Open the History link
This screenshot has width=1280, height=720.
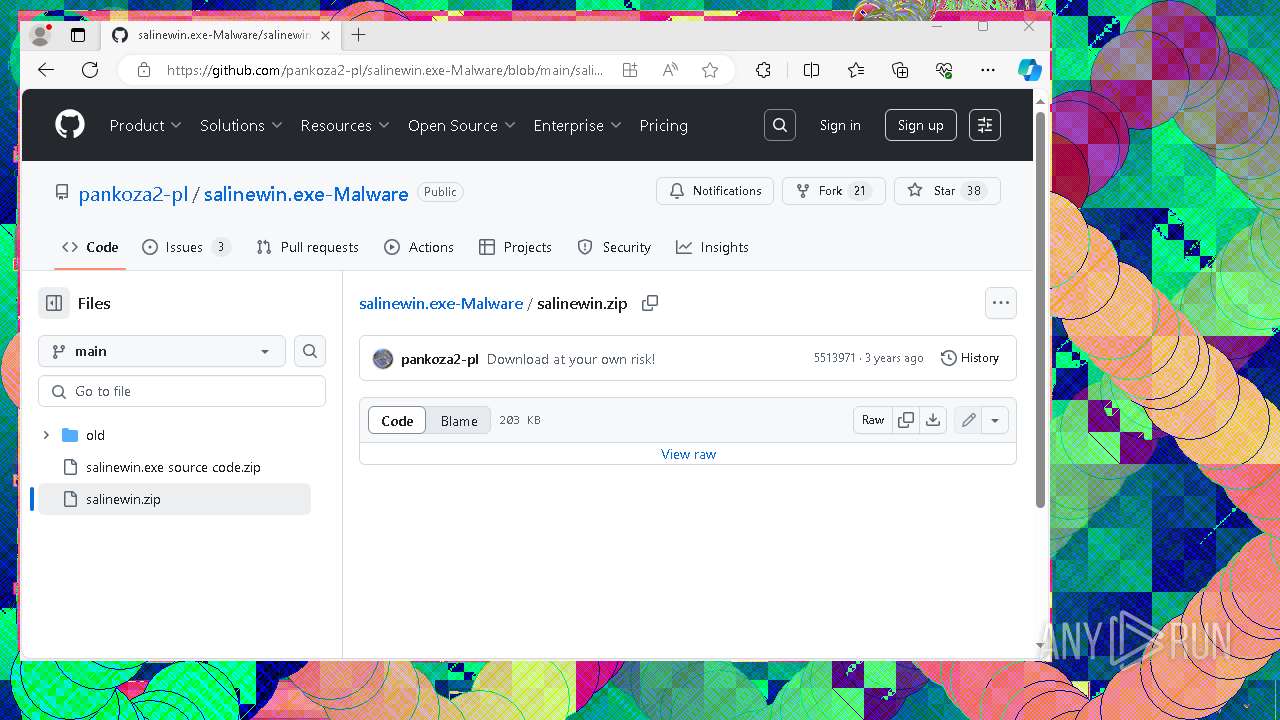(970, 358)
